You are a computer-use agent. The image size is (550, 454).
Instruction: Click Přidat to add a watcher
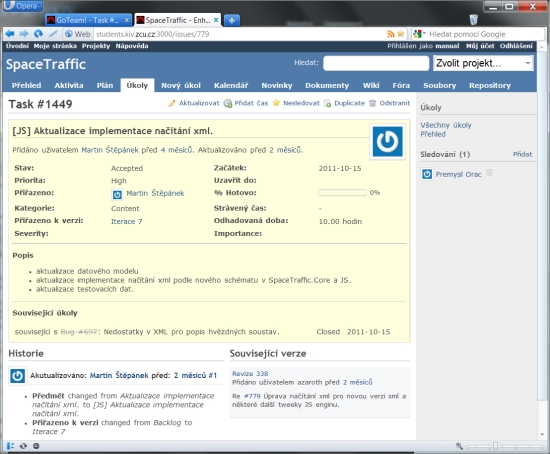[522, 154]
